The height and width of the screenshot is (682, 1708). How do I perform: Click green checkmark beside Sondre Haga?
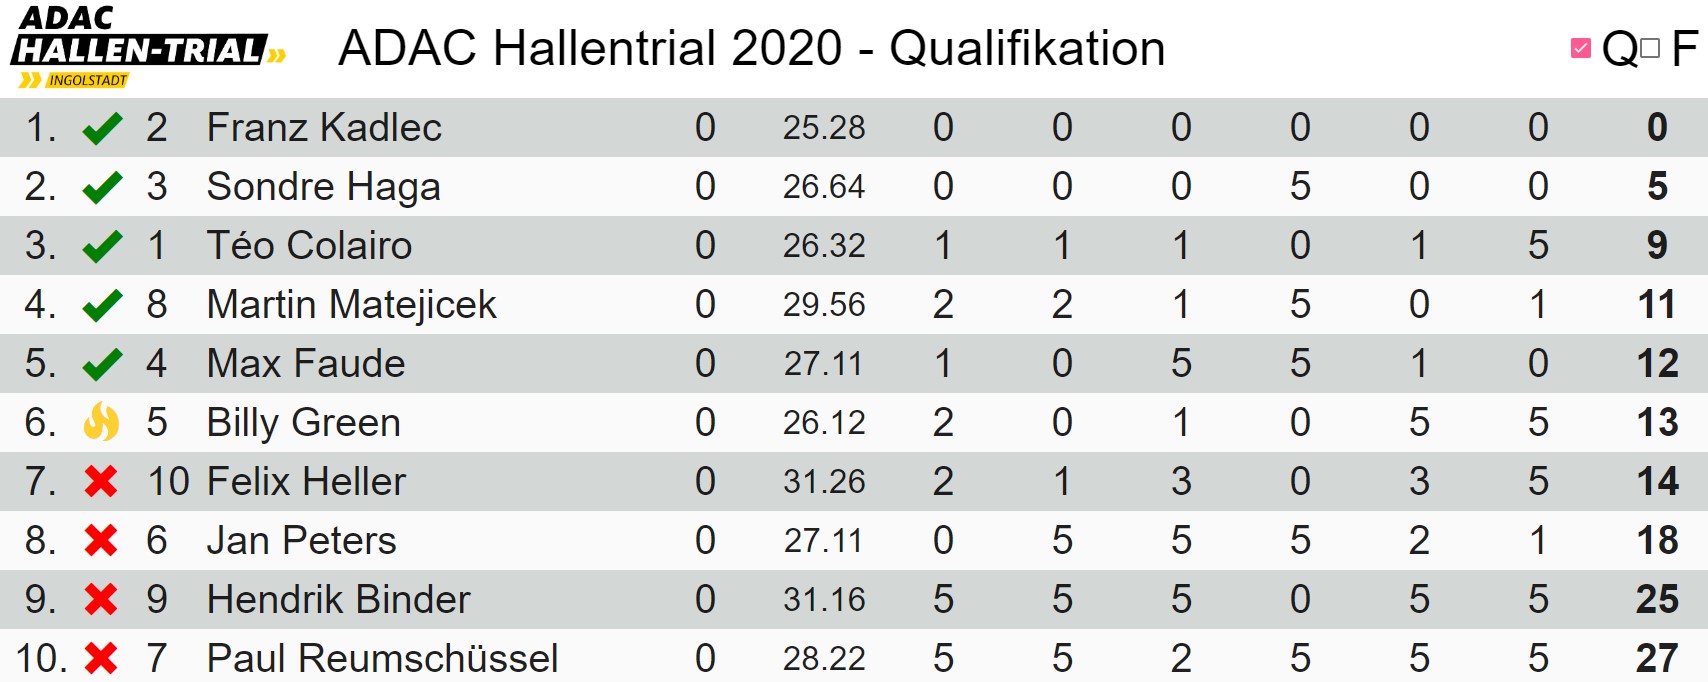102,187
